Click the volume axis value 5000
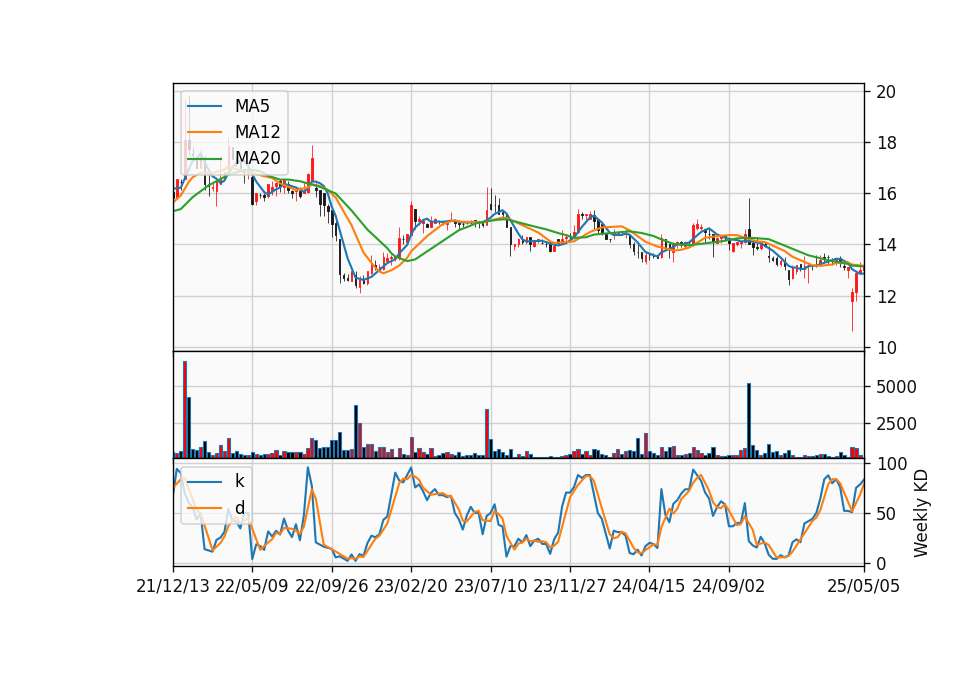 [x=896, y=387]
